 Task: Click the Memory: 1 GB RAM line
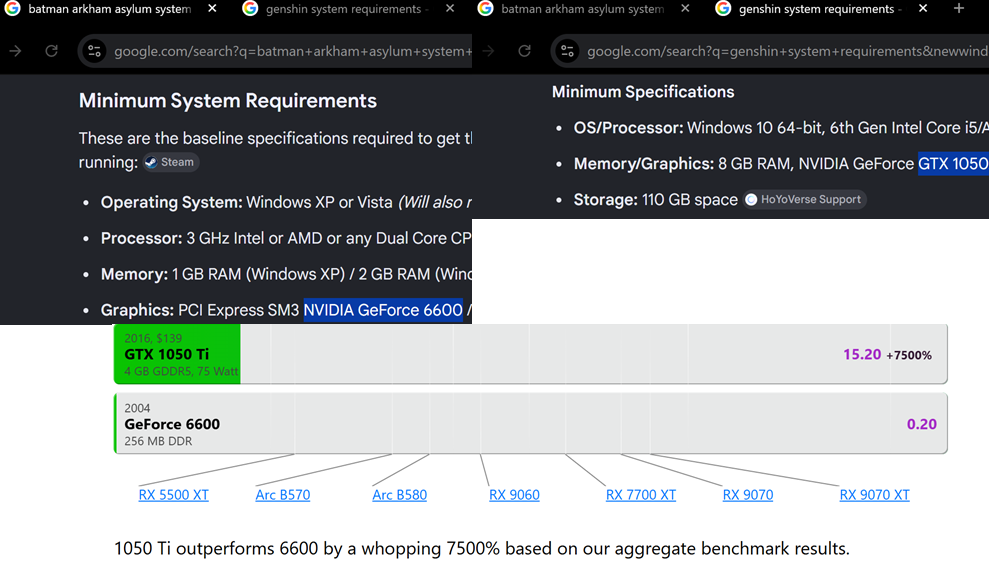[x=286, y=274]
